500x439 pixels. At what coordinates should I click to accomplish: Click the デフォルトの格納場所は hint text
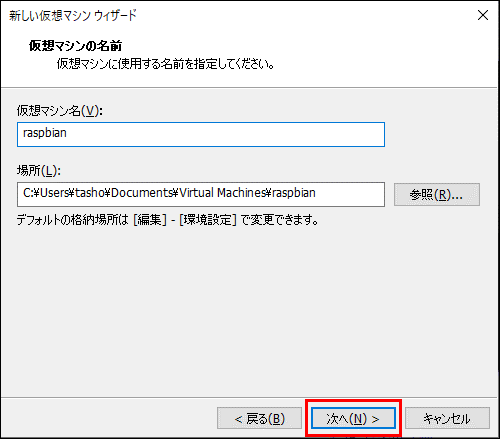click(x=167, y=220)
